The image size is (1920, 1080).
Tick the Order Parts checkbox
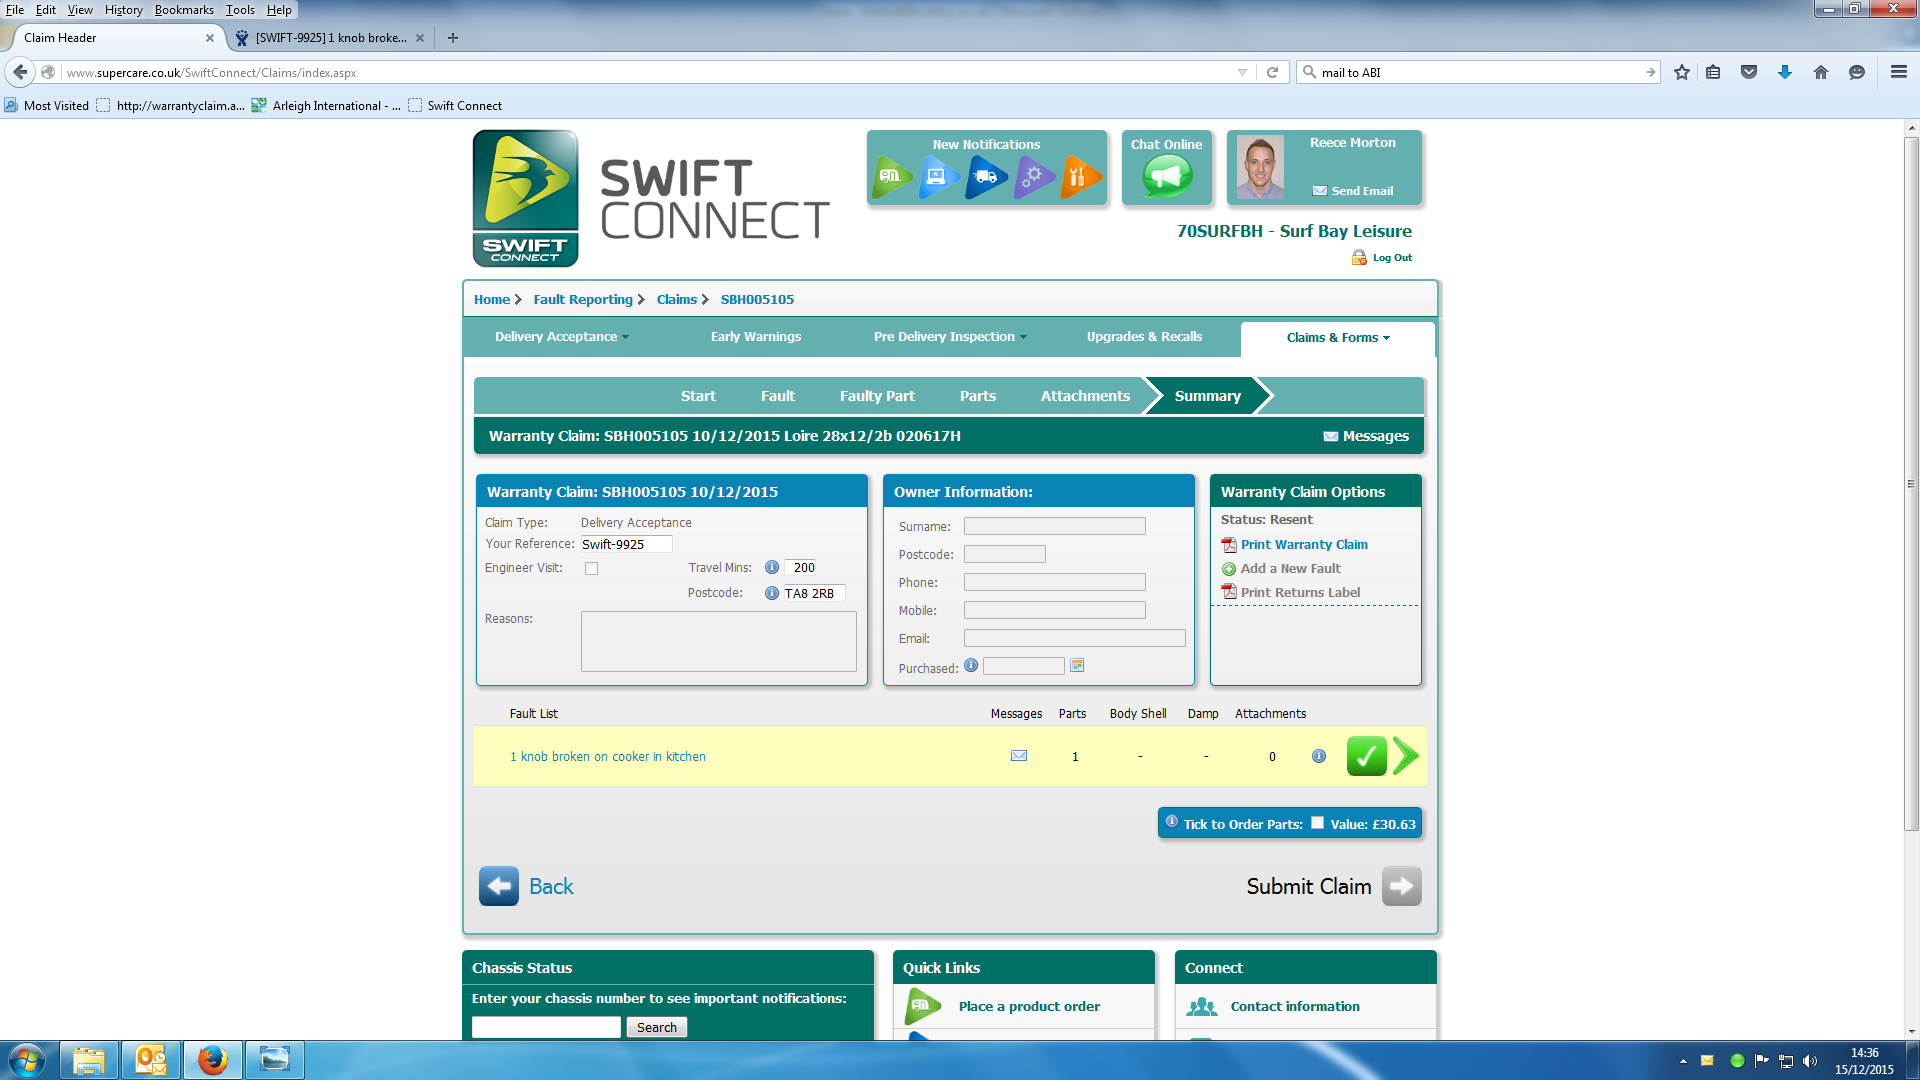1317,823
